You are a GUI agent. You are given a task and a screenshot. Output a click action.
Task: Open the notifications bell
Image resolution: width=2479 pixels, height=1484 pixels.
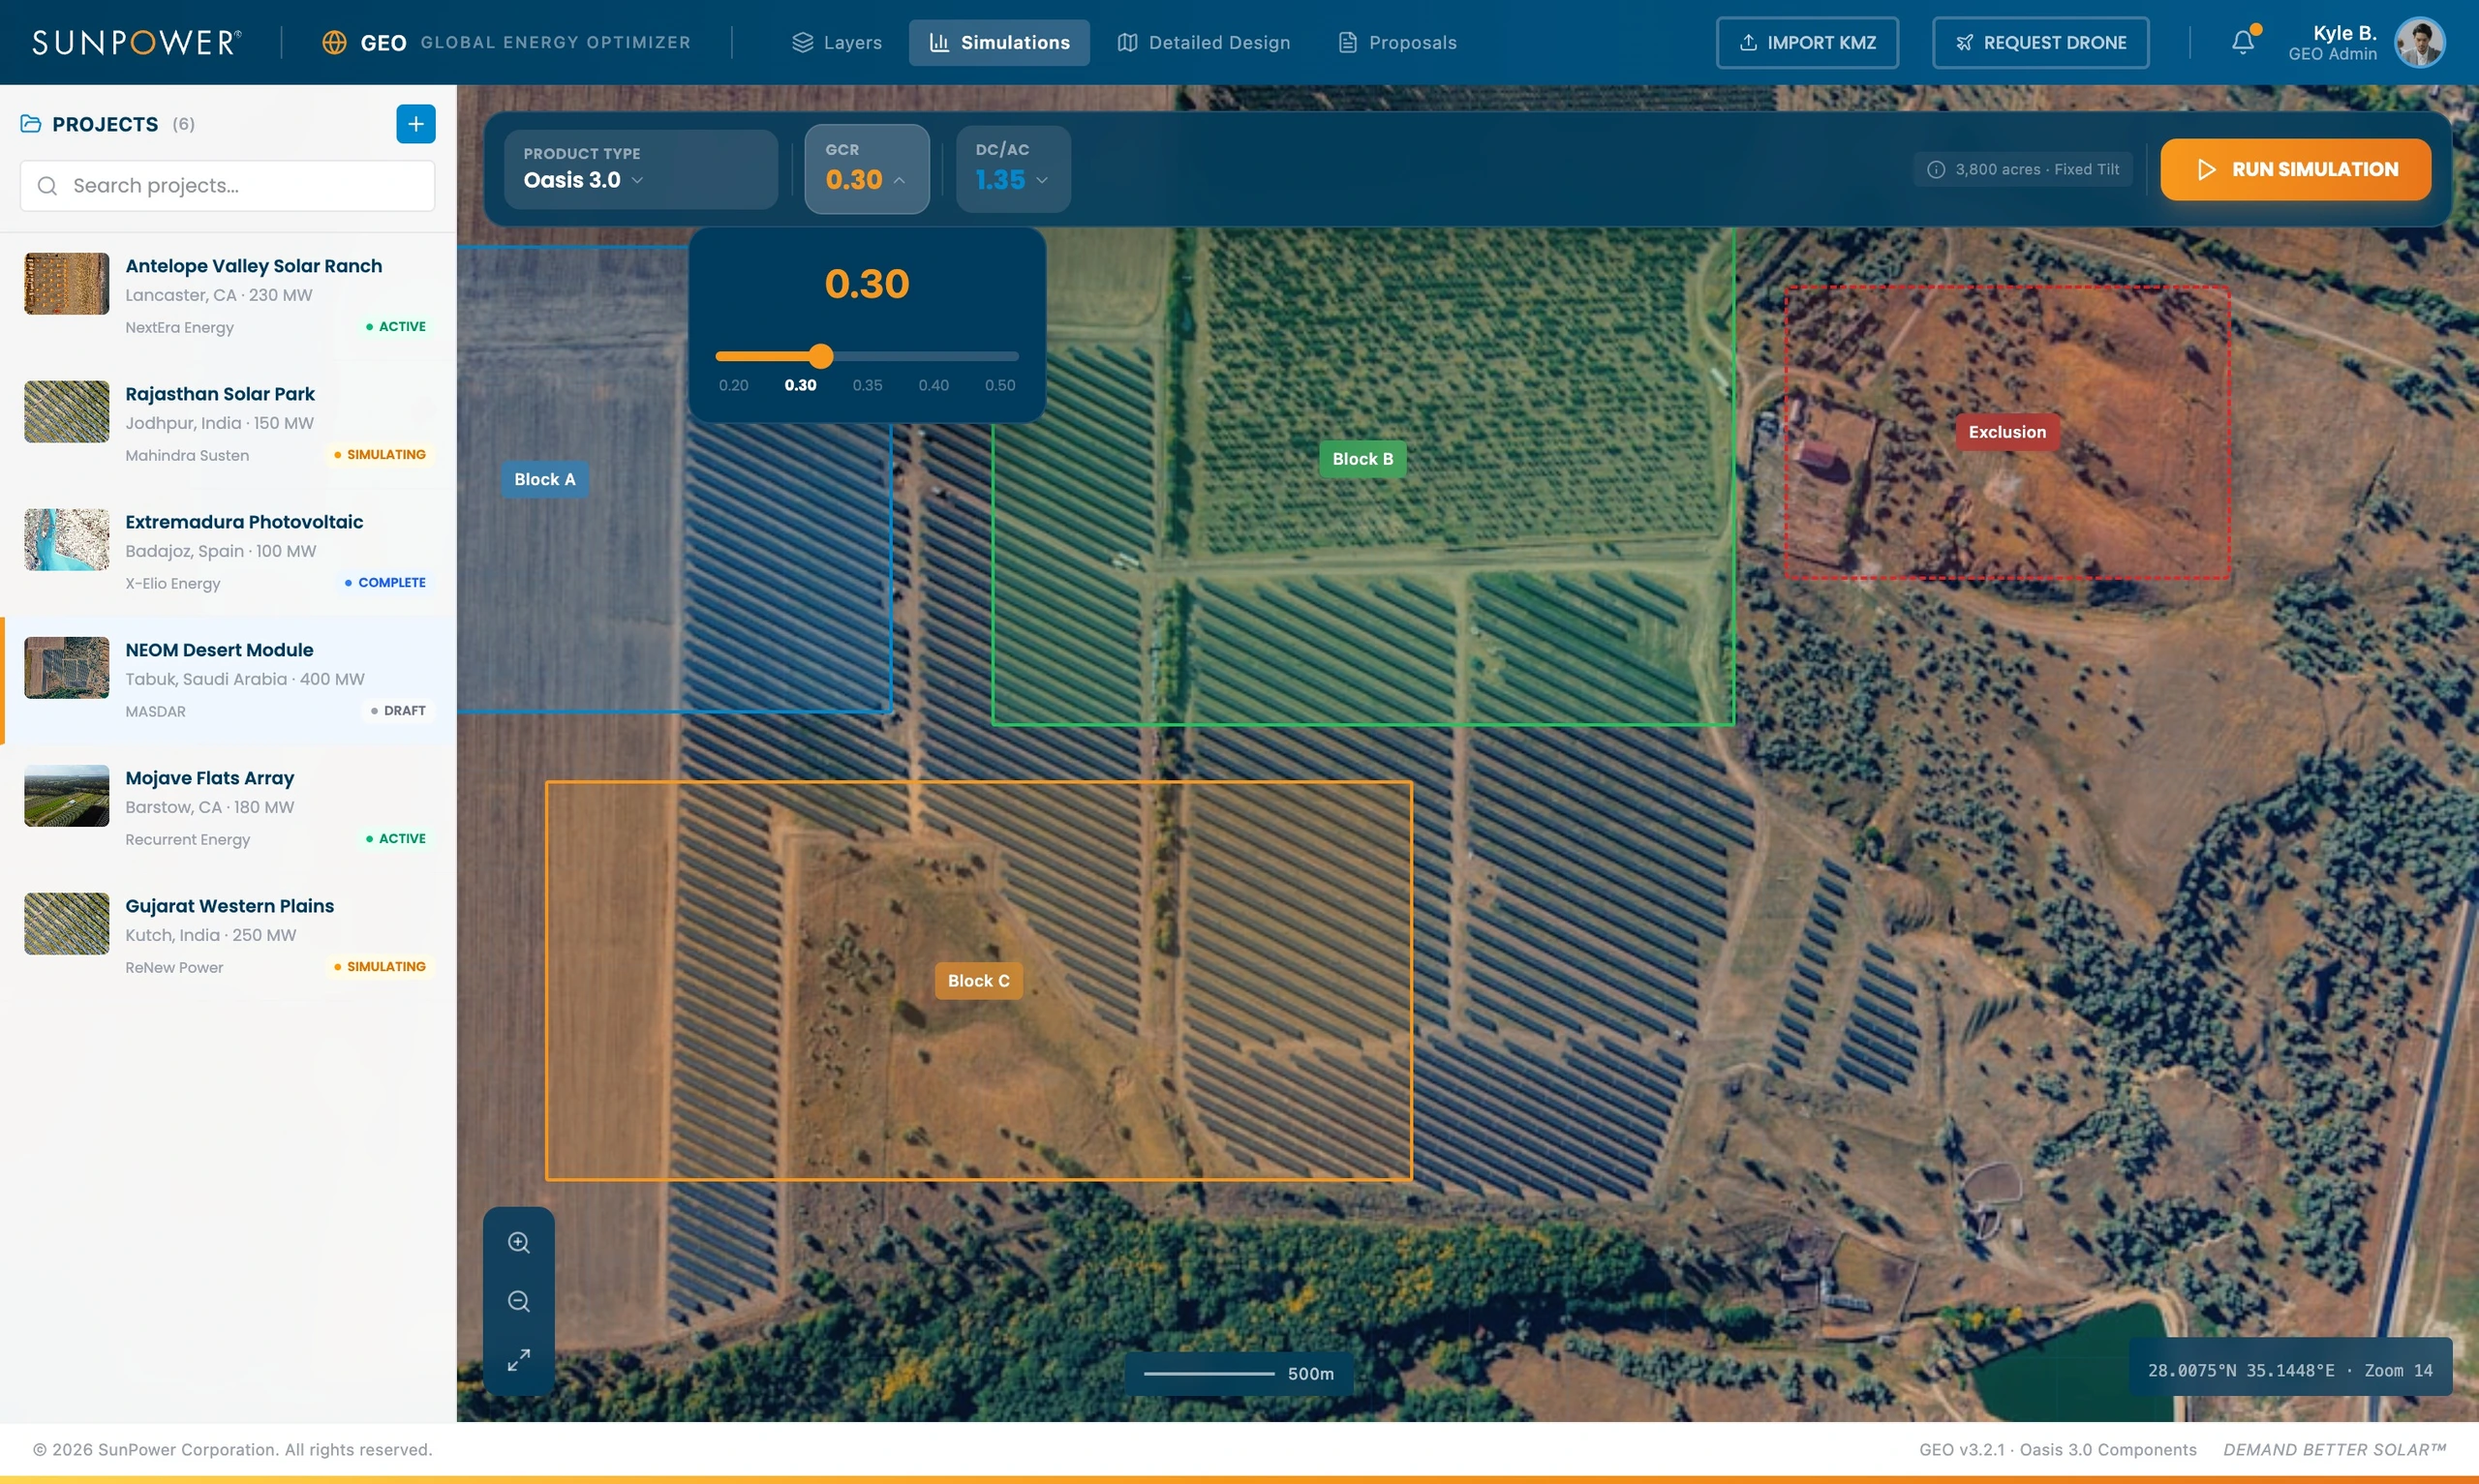tap(2243, 42)
